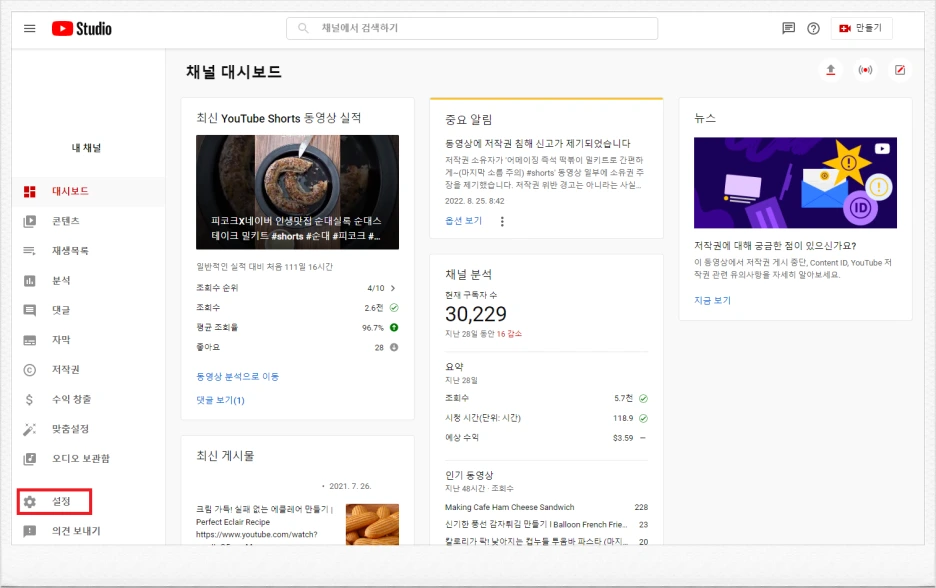Click the 의견 보내기 feedback icon

[29, 531]
